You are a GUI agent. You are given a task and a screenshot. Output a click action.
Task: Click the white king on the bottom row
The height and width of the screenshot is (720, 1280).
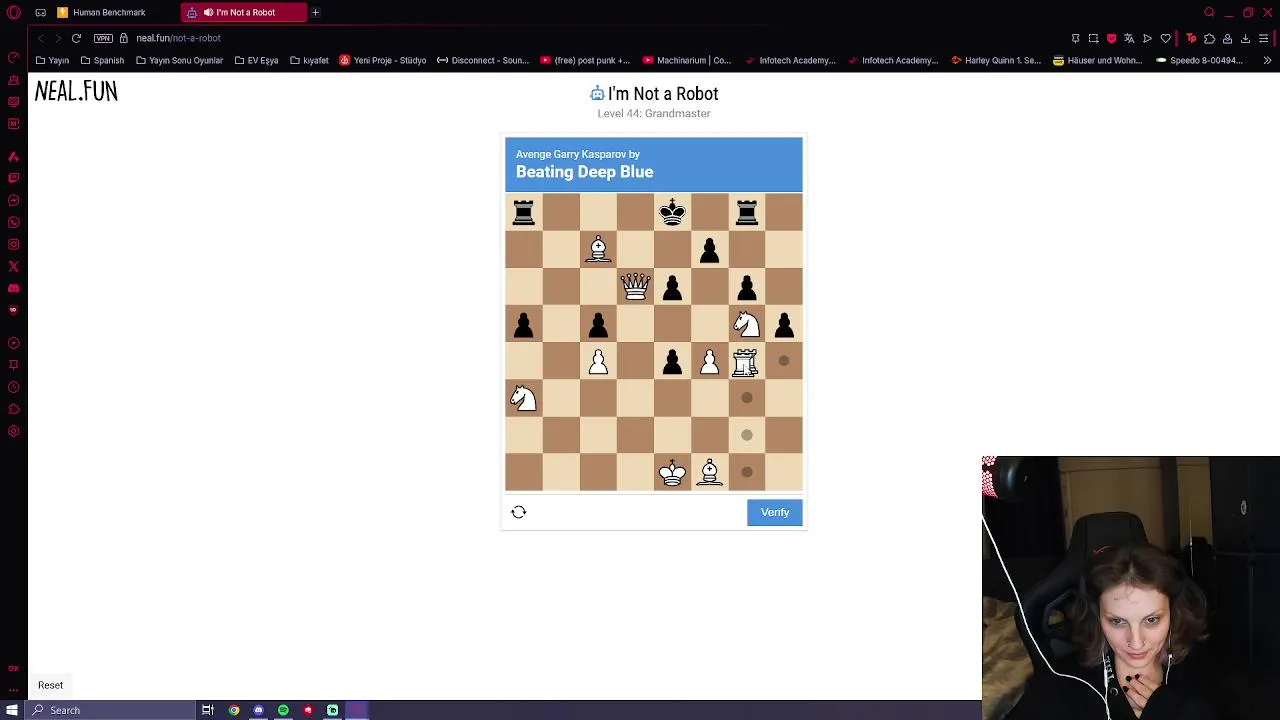tap(672, 472)
